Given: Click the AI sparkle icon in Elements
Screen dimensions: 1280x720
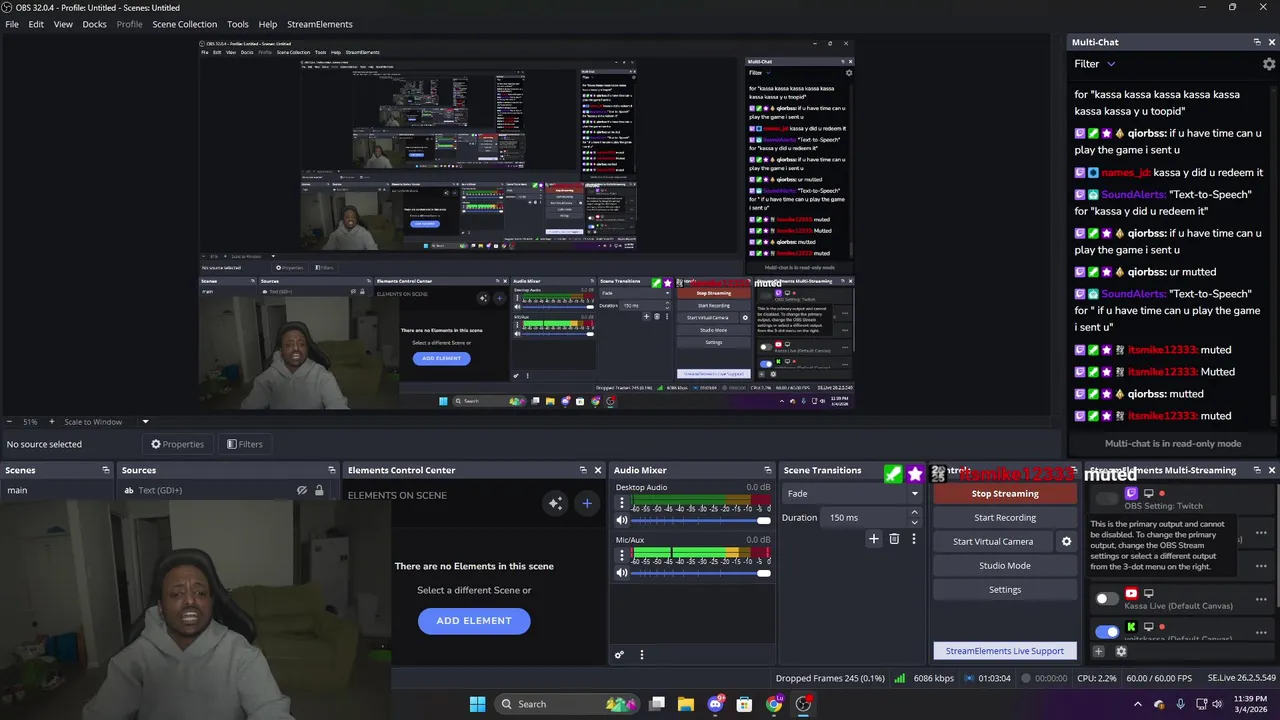Looking at the screenshot, I should pyautogui.click(x=555, y=503).
